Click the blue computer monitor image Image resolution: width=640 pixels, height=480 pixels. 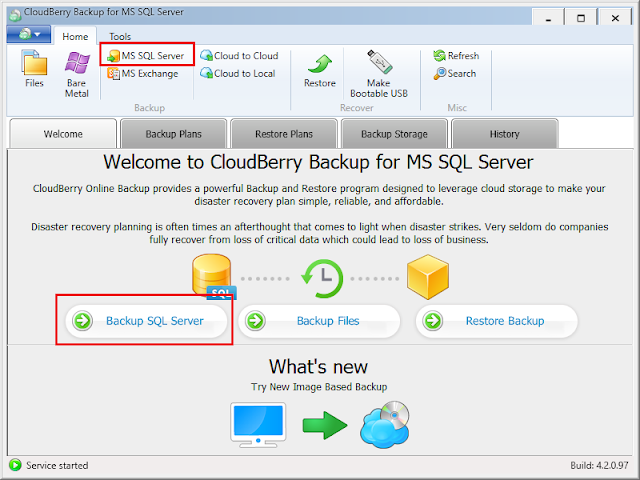[258, 425]
